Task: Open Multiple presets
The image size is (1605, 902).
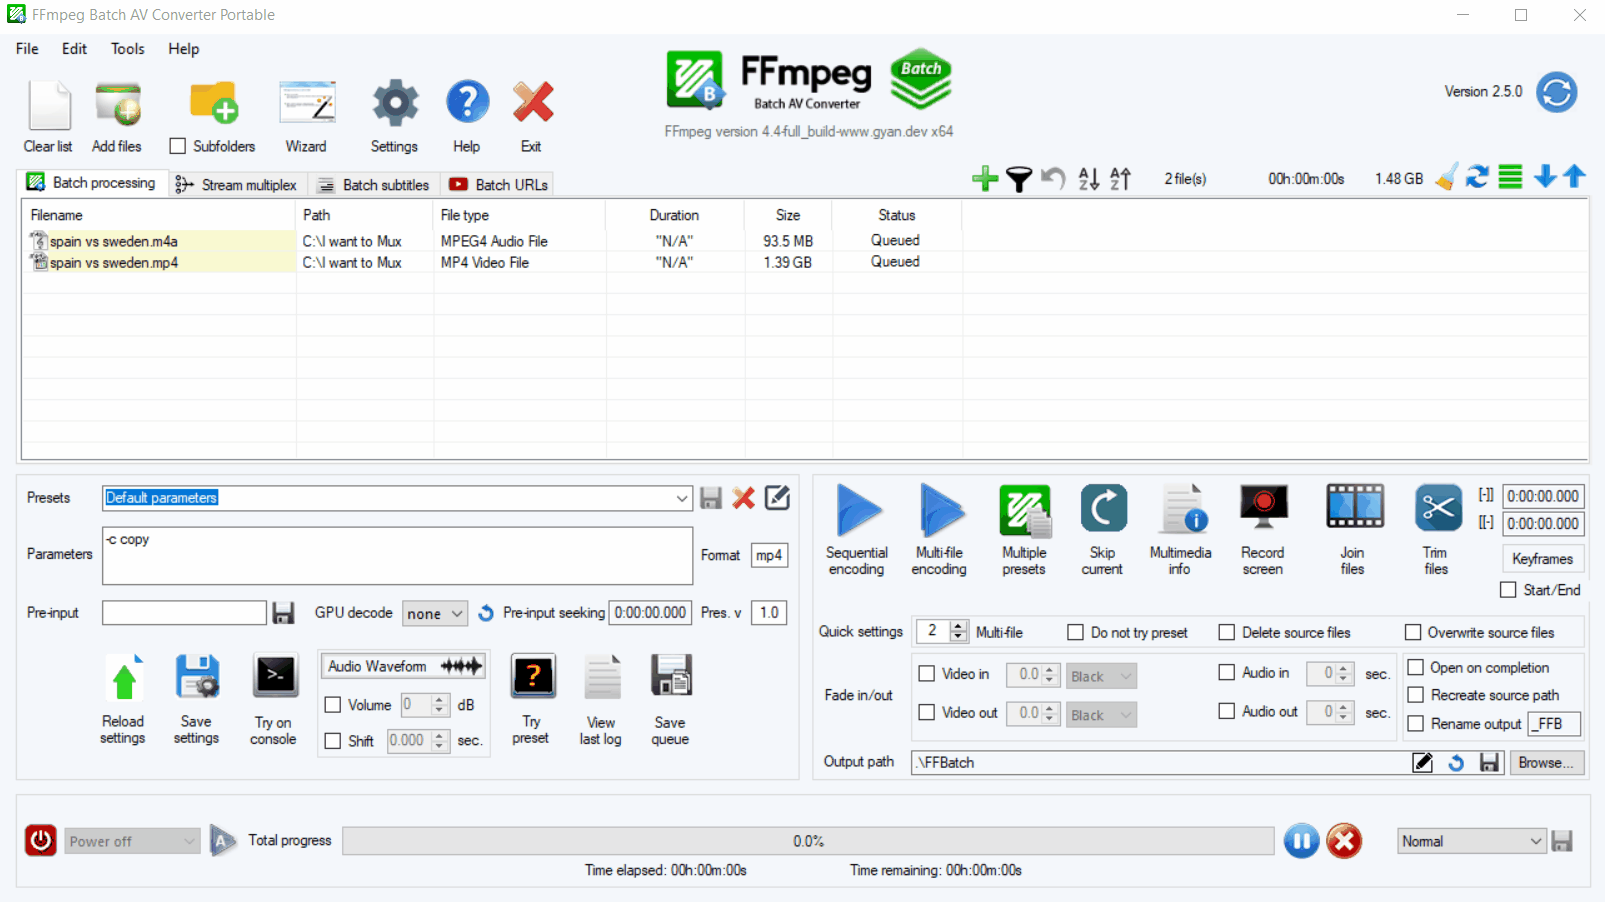Action: [1025, 510]
